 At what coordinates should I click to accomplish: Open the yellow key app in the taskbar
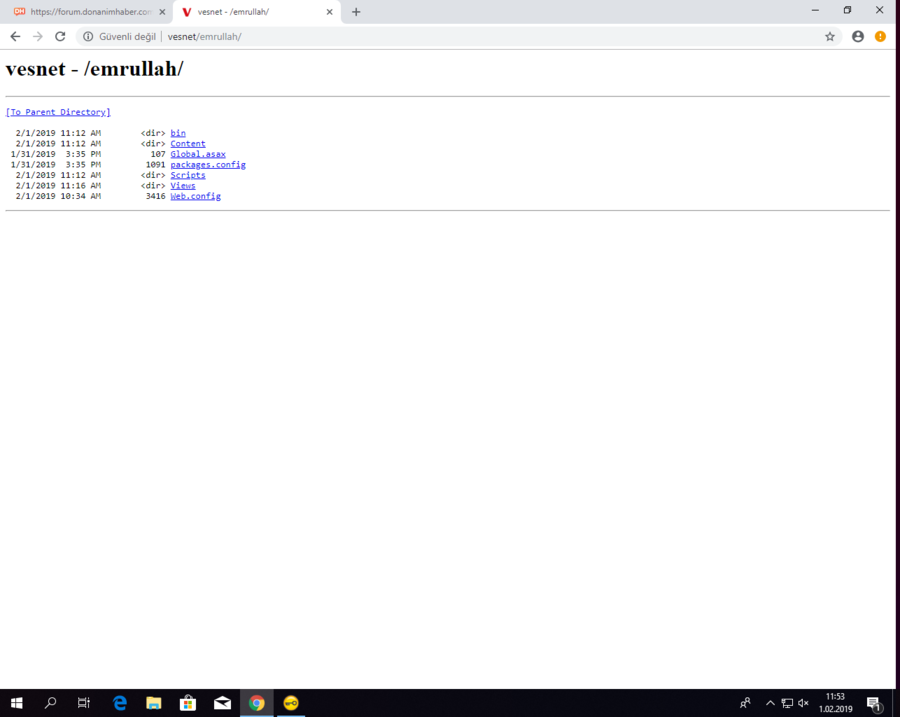(x=291, y=703)
